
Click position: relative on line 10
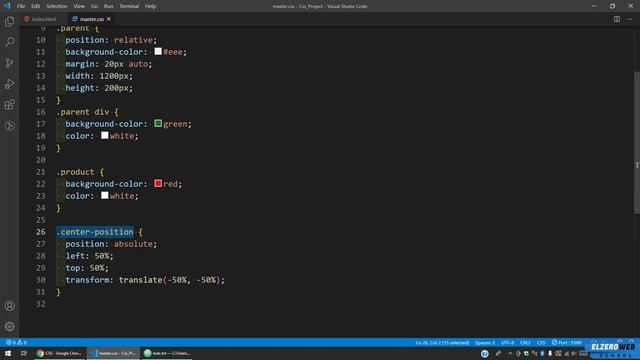(x=111, y=40)
